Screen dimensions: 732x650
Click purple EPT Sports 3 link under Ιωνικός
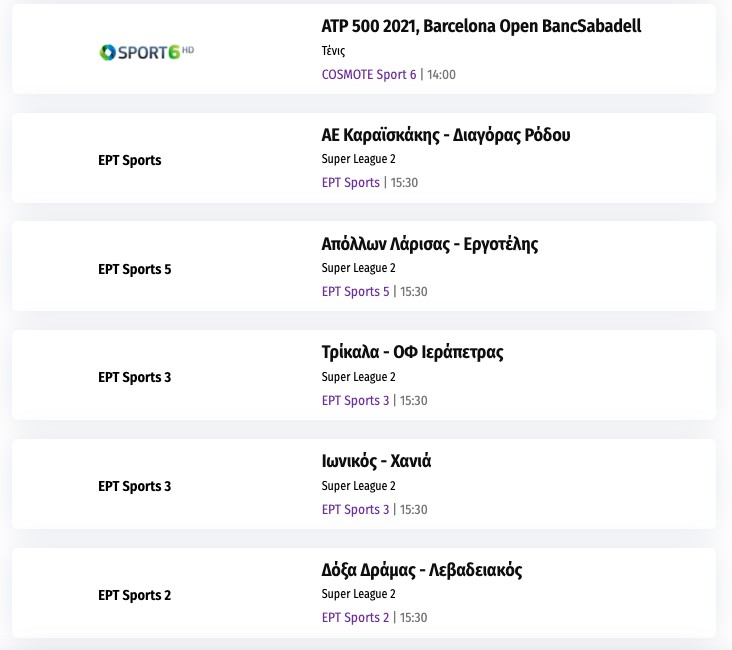(x=355, y=510)
